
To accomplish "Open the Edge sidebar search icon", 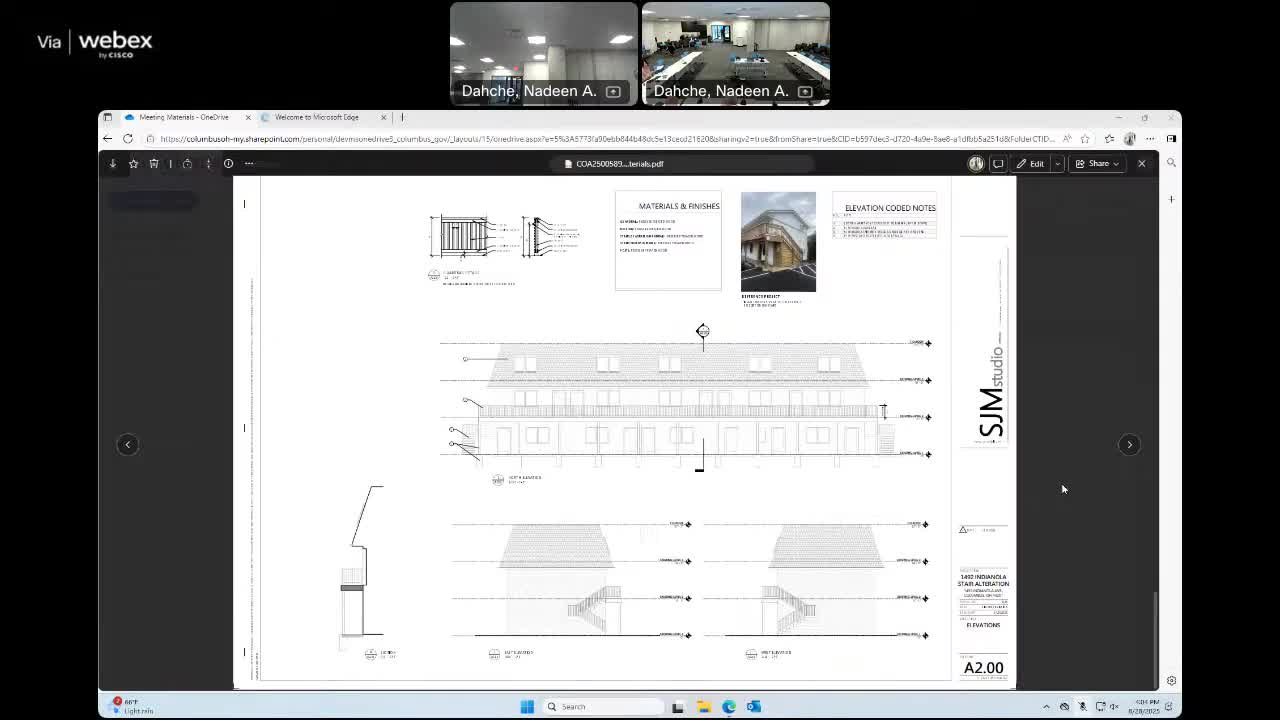I will (x=1171, y=163).
